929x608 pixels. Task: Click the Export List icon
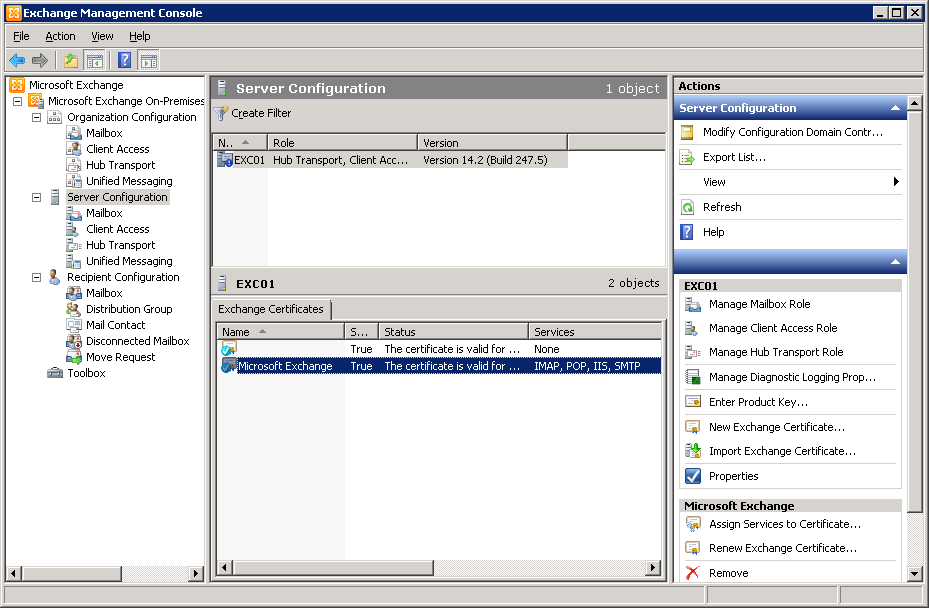(x=687, y=157)
